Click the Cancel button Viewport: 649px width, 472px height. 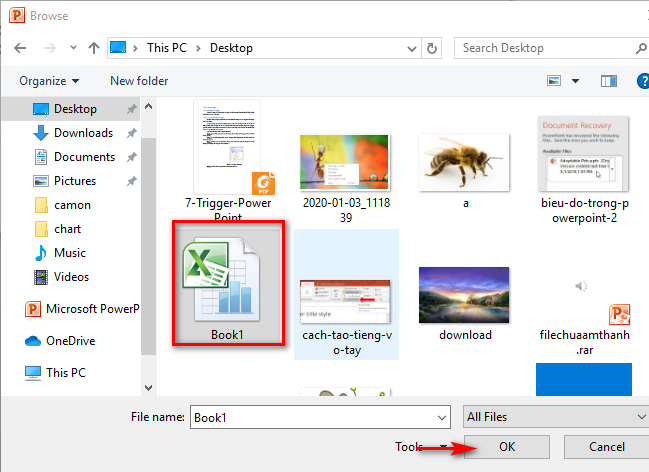(606, 446)
